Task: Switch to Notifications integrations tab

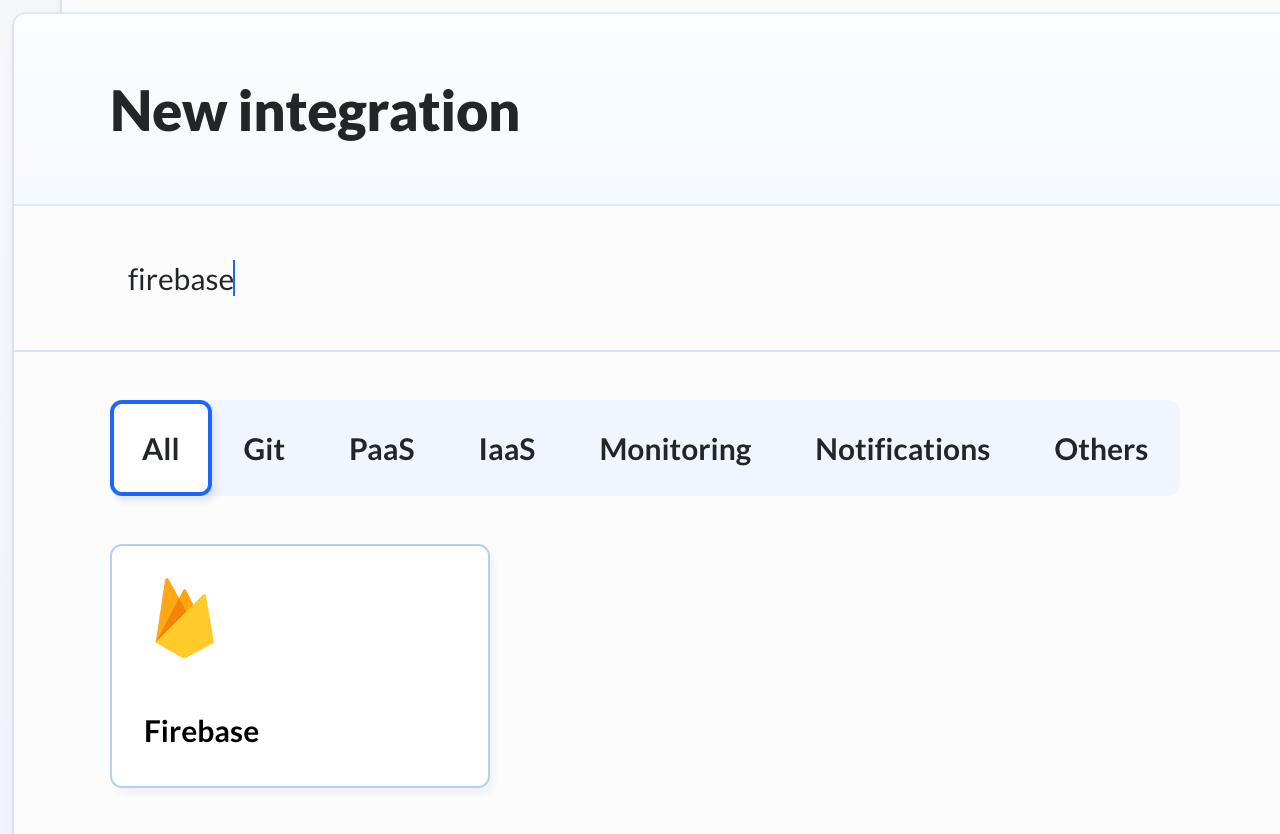Action: [902, 449]
